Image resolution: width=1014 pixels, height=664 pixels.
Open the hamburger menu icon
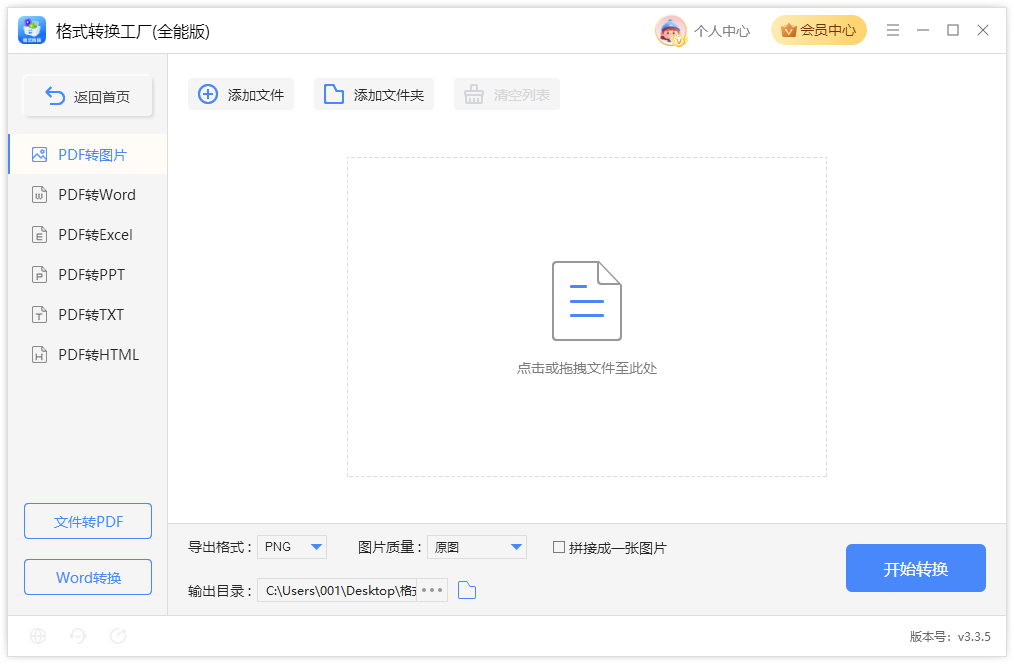[893, 30]
